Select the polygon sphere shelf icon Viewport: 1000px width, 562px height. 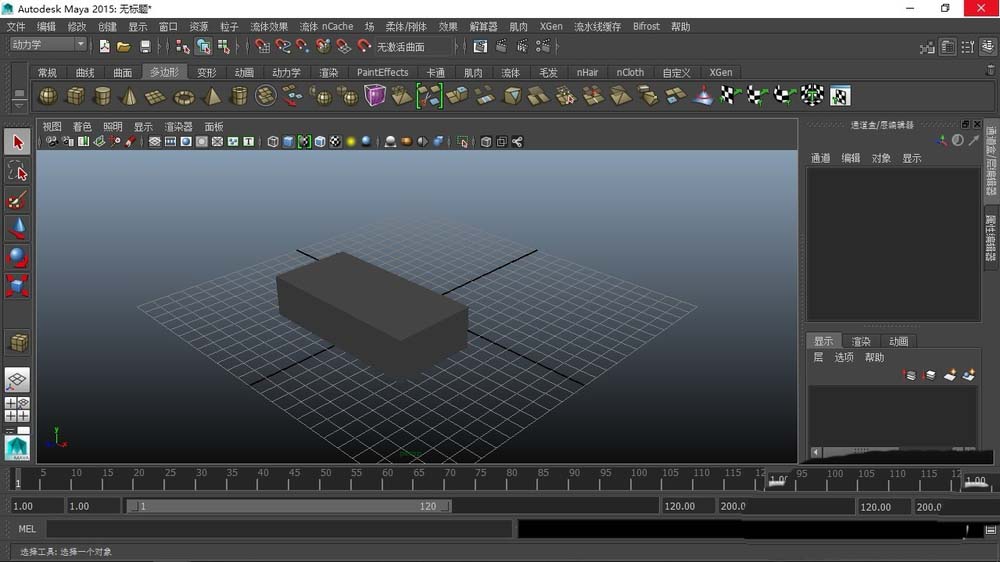coord(48,96)
